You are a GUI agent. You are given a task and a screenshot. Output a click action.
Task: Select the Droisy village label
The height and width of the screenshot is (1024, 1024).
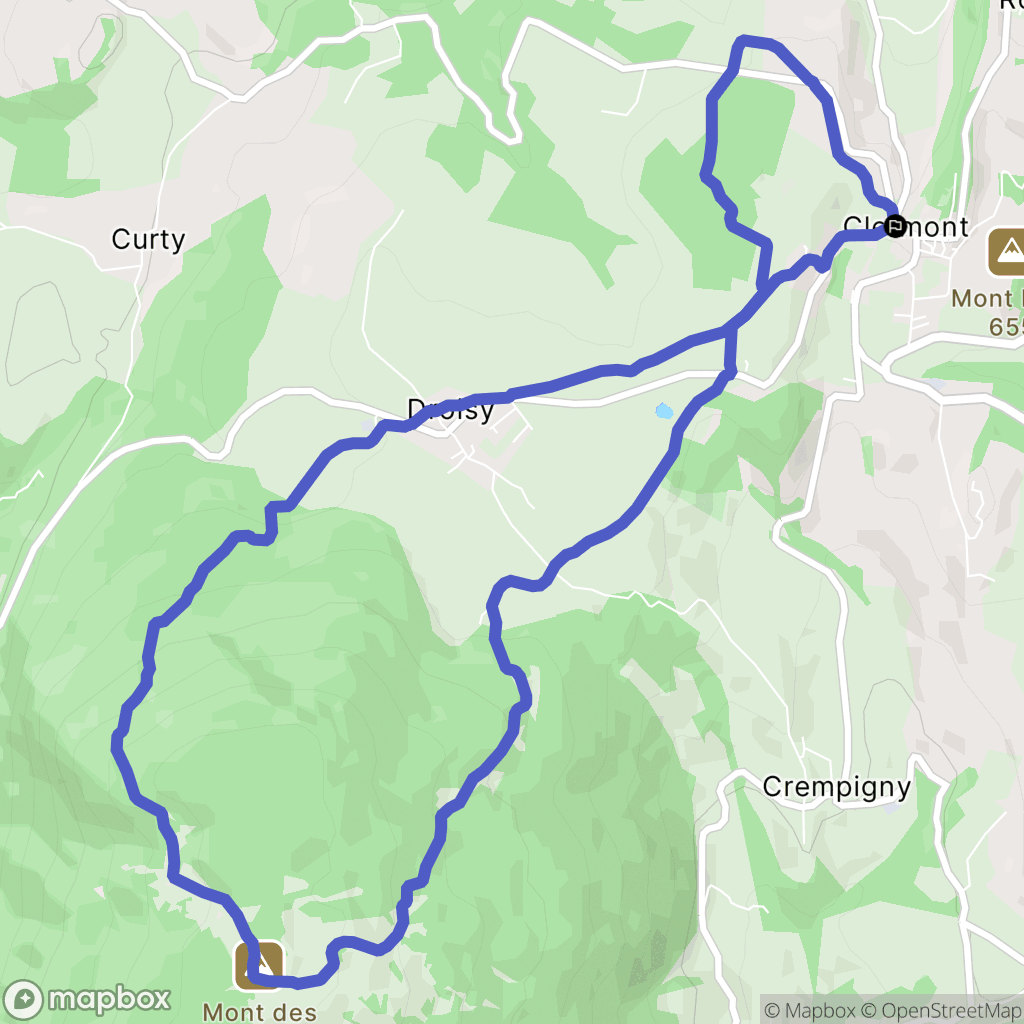(x=451, y=411)
